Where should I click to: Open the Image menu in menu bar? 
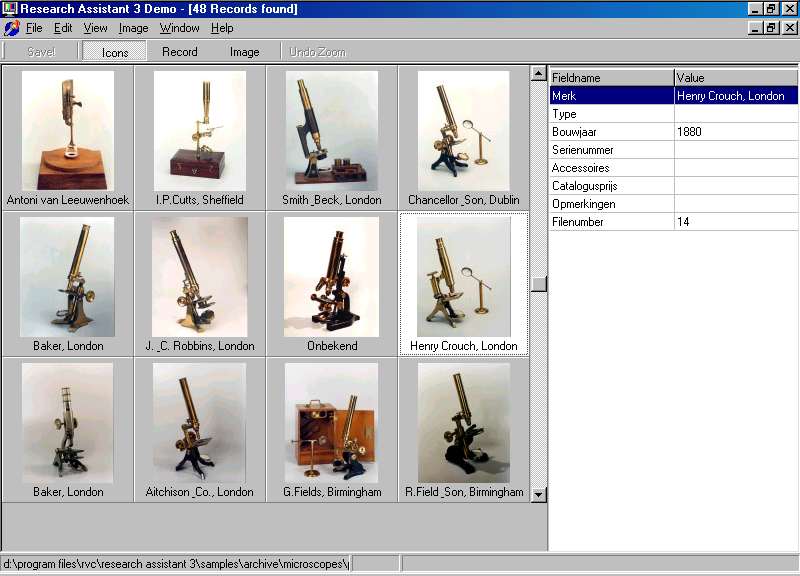(x=133, y=28)
